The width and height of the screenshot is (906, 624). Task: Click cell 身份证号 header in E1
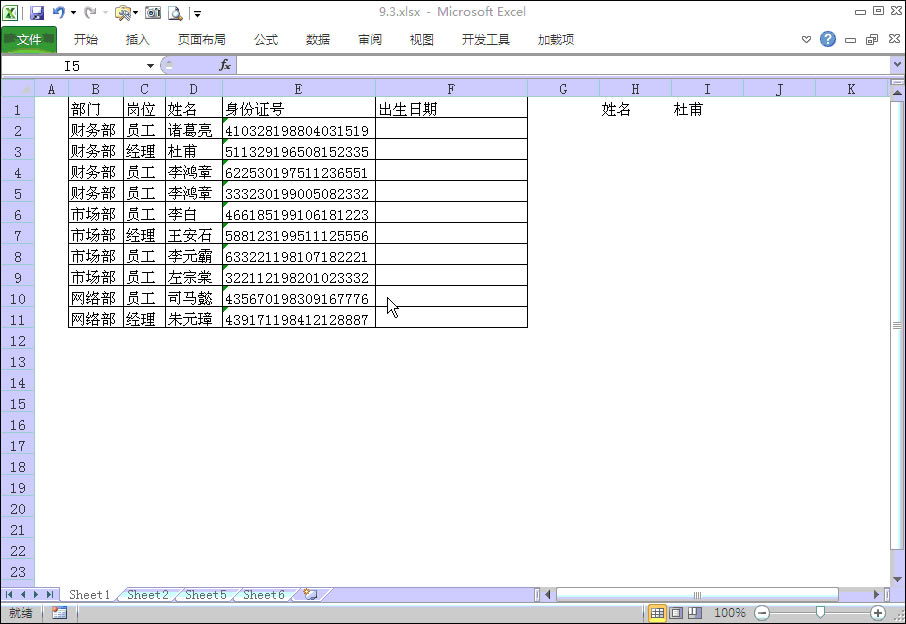click(299, 109)
